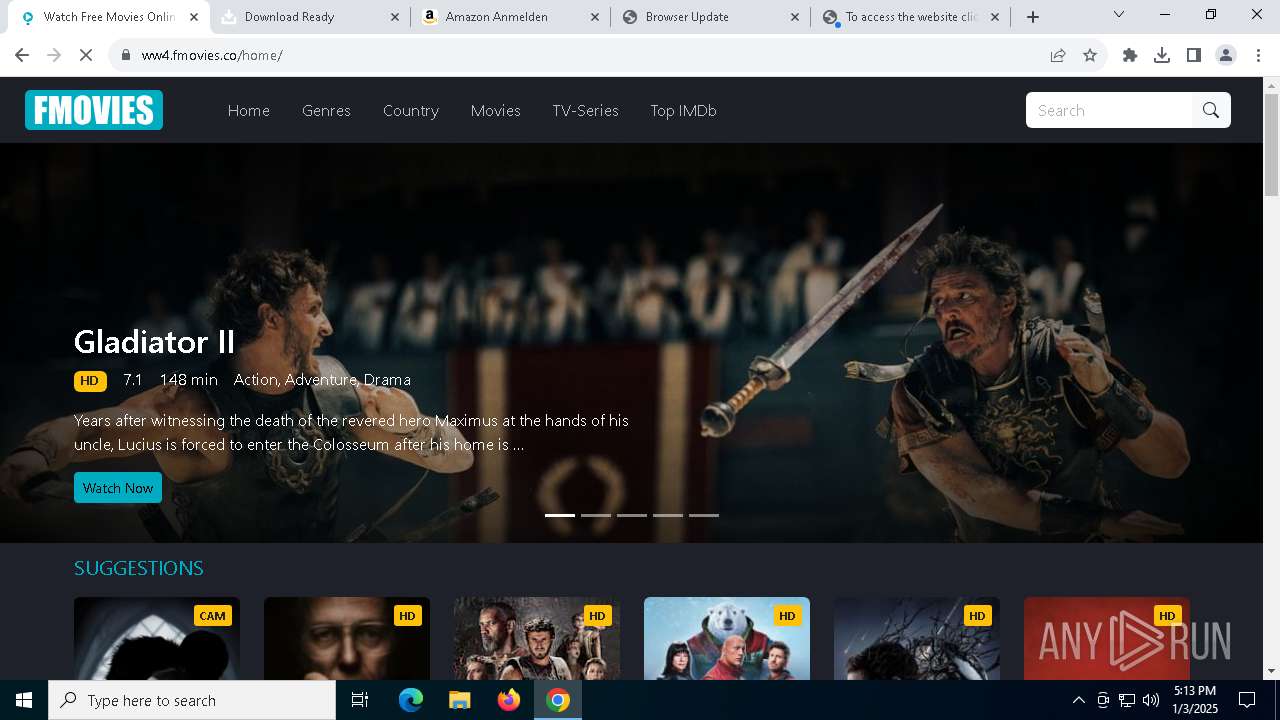The height and width of the screenshot is (720, 1280).
Task: Open the gladiators group poster thumbnail
Action: [x=537, y=638]
